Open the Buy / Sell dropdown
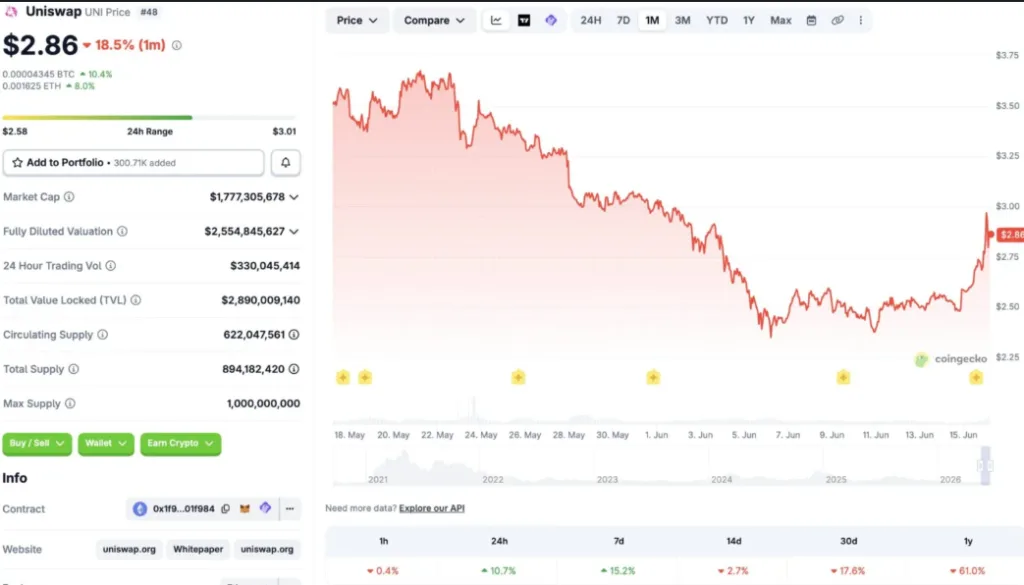The image size is (1024, 585). tap(37, 443)
